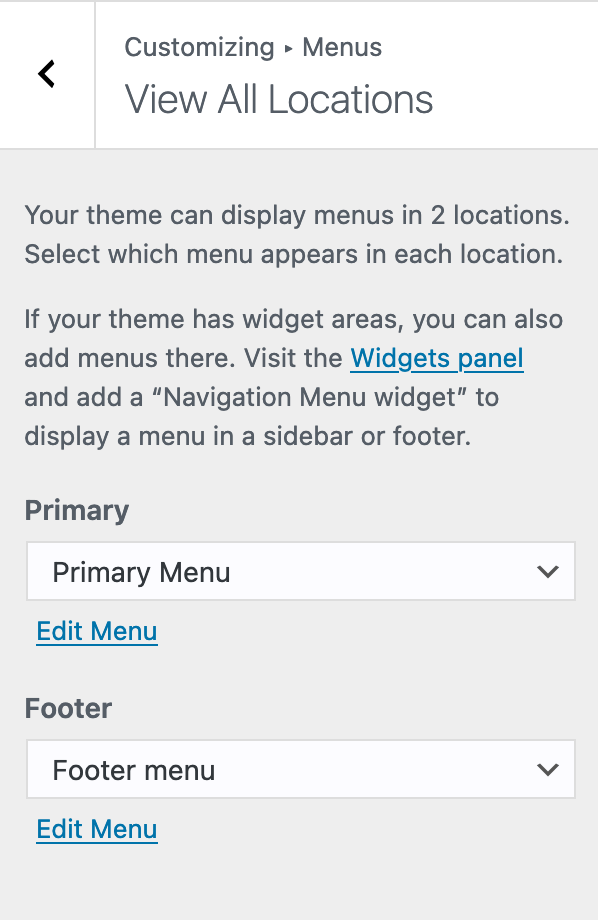Click the back arrow to exit locations view
598x920 pixels.
point(46,74)
